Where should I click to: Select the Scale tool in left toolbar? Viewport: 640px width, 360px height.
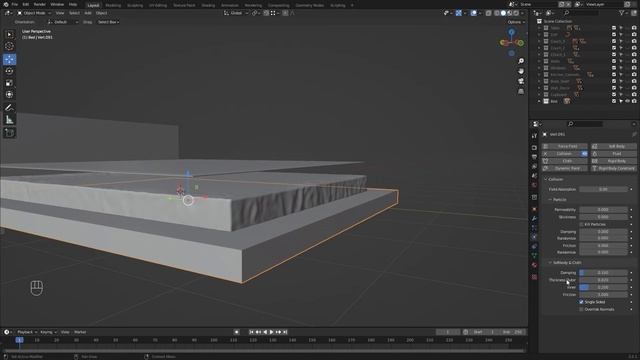[9, 83]
